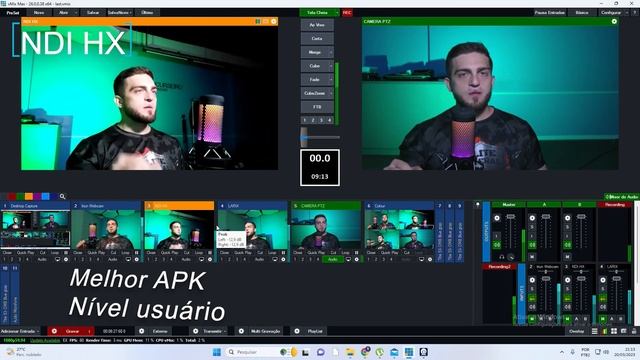Click the vMix icon in the taskbar
The width and height of the screenshot is (640, 360).
coord(409,352)
